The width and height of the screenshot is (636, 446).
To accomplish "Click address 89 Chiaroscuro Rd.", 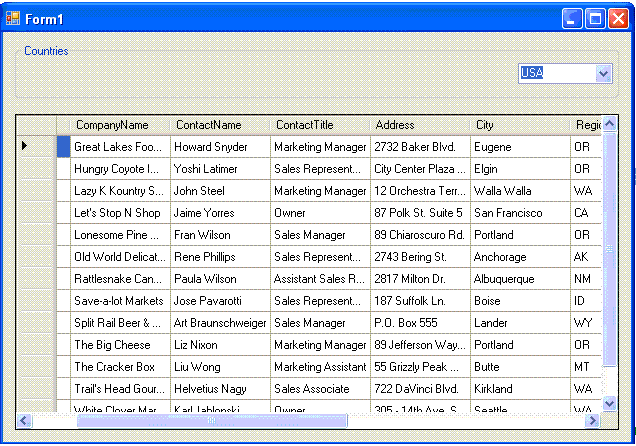I will (419, 234).
